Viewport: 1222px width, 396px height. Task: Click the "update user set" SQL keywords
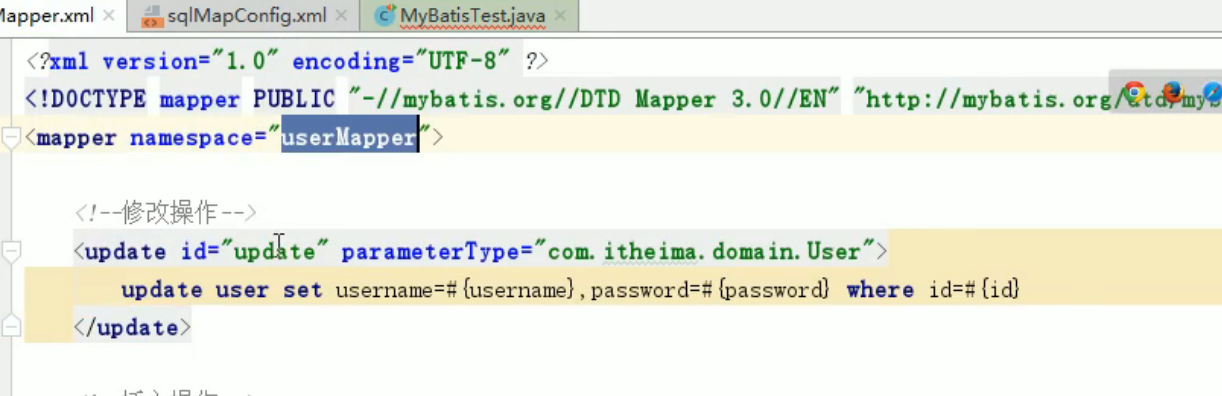222,290
